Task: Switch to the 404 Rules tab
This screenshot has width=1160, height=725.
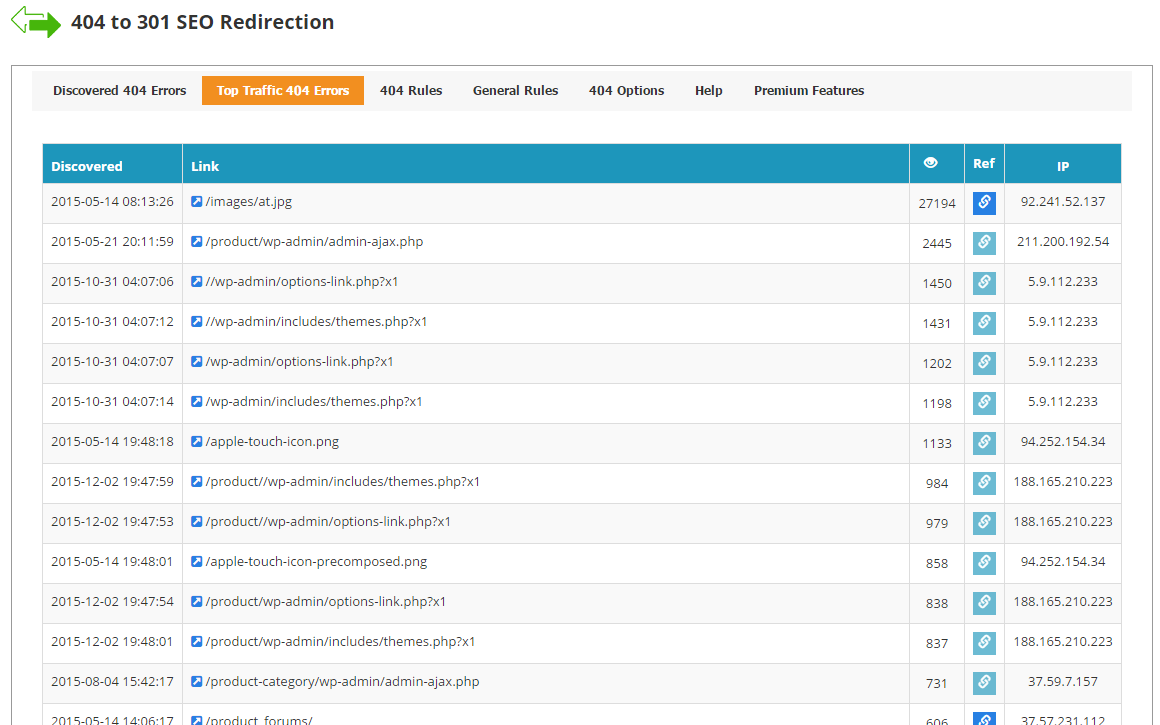Action: click(411, 90)
